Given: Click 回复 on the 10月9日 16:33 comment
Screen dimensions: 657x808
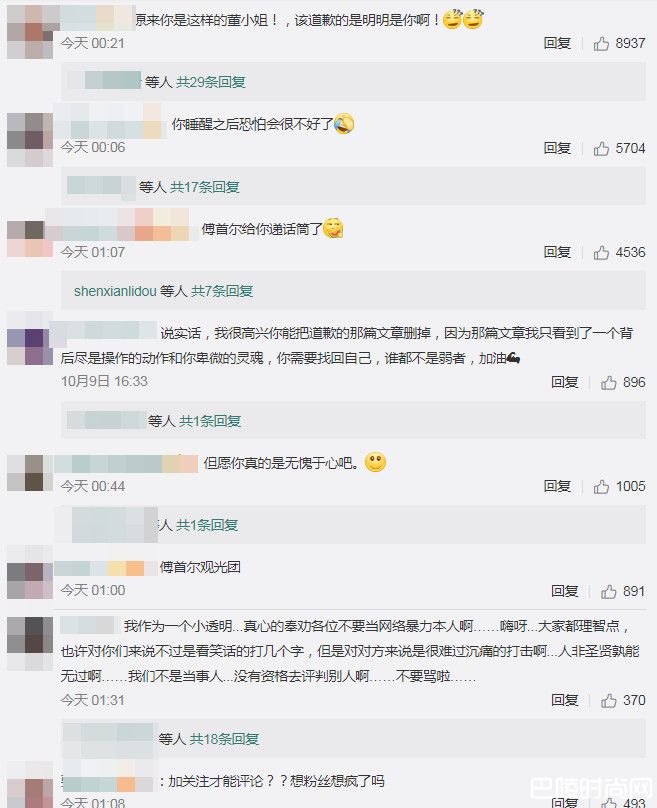Looking at the screenshot, I should [564, 382].
